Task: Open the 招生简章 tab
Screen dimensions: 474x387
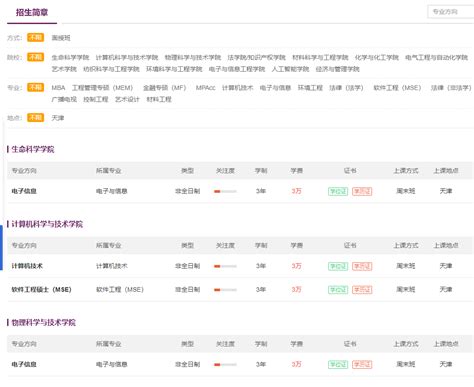Action: click(x=32, y=13)
